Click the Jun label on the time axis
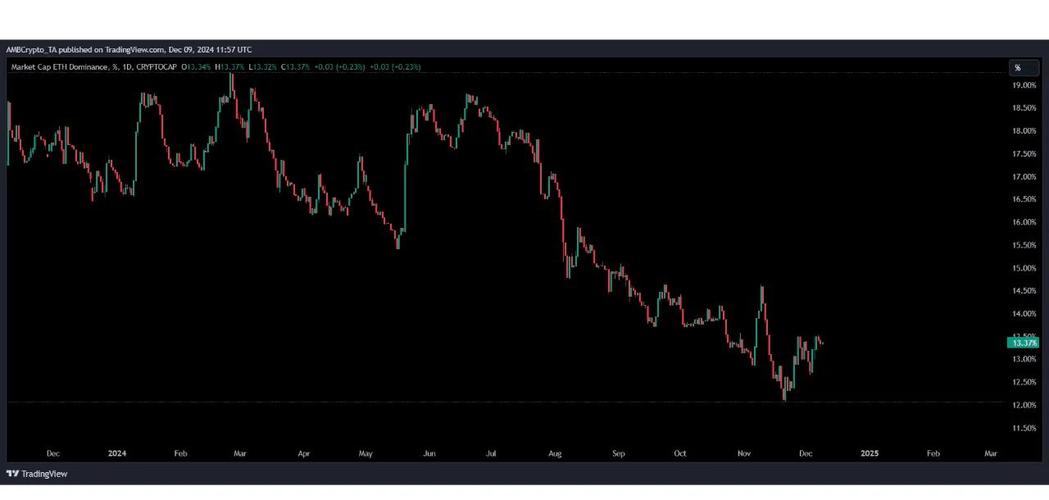1049x500 pixels. [x=429, y=453]
